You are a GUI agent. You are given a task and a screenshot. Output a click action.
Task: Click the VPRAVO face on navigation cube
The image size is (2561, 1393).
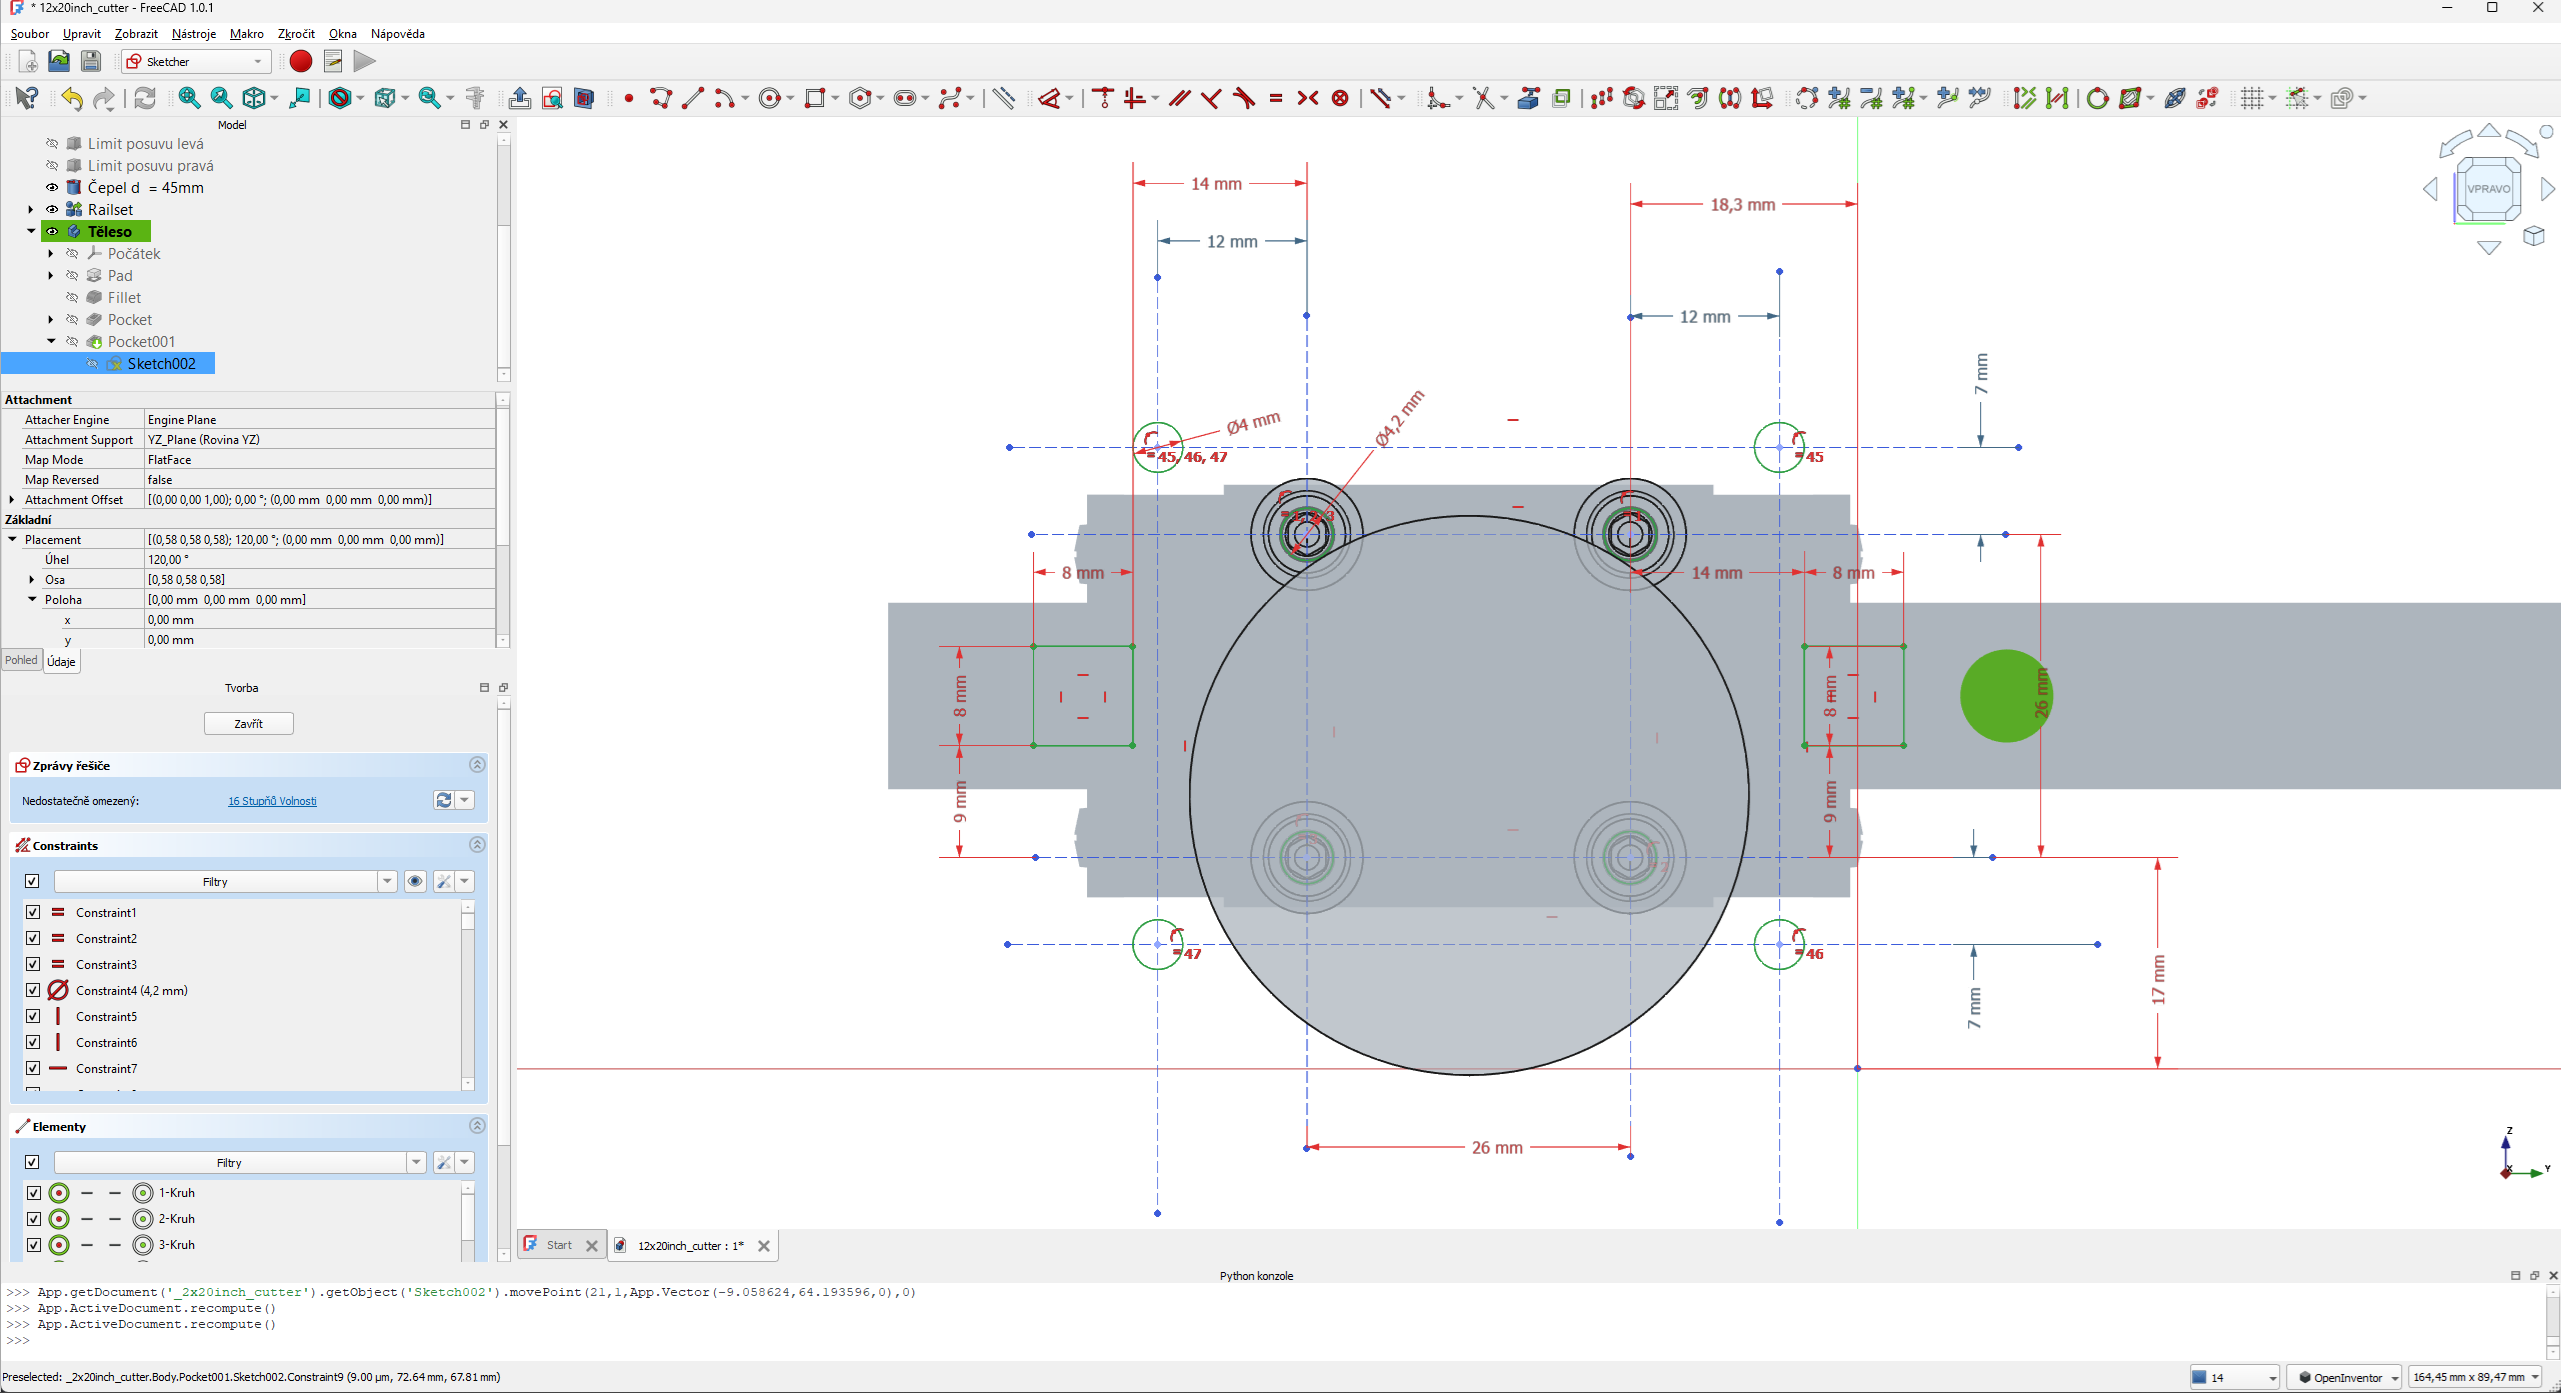(x=2488, y=189)
